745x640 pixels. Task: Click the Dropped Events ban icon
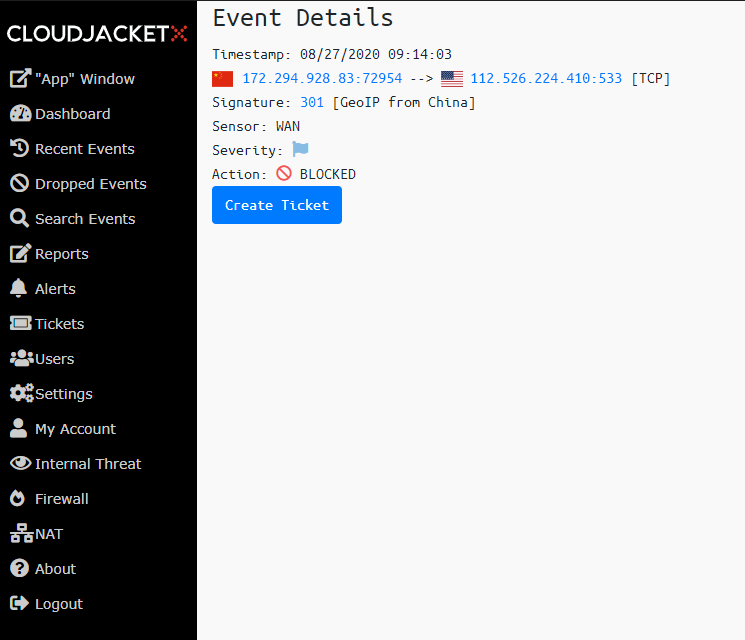(x=19, y=183)
